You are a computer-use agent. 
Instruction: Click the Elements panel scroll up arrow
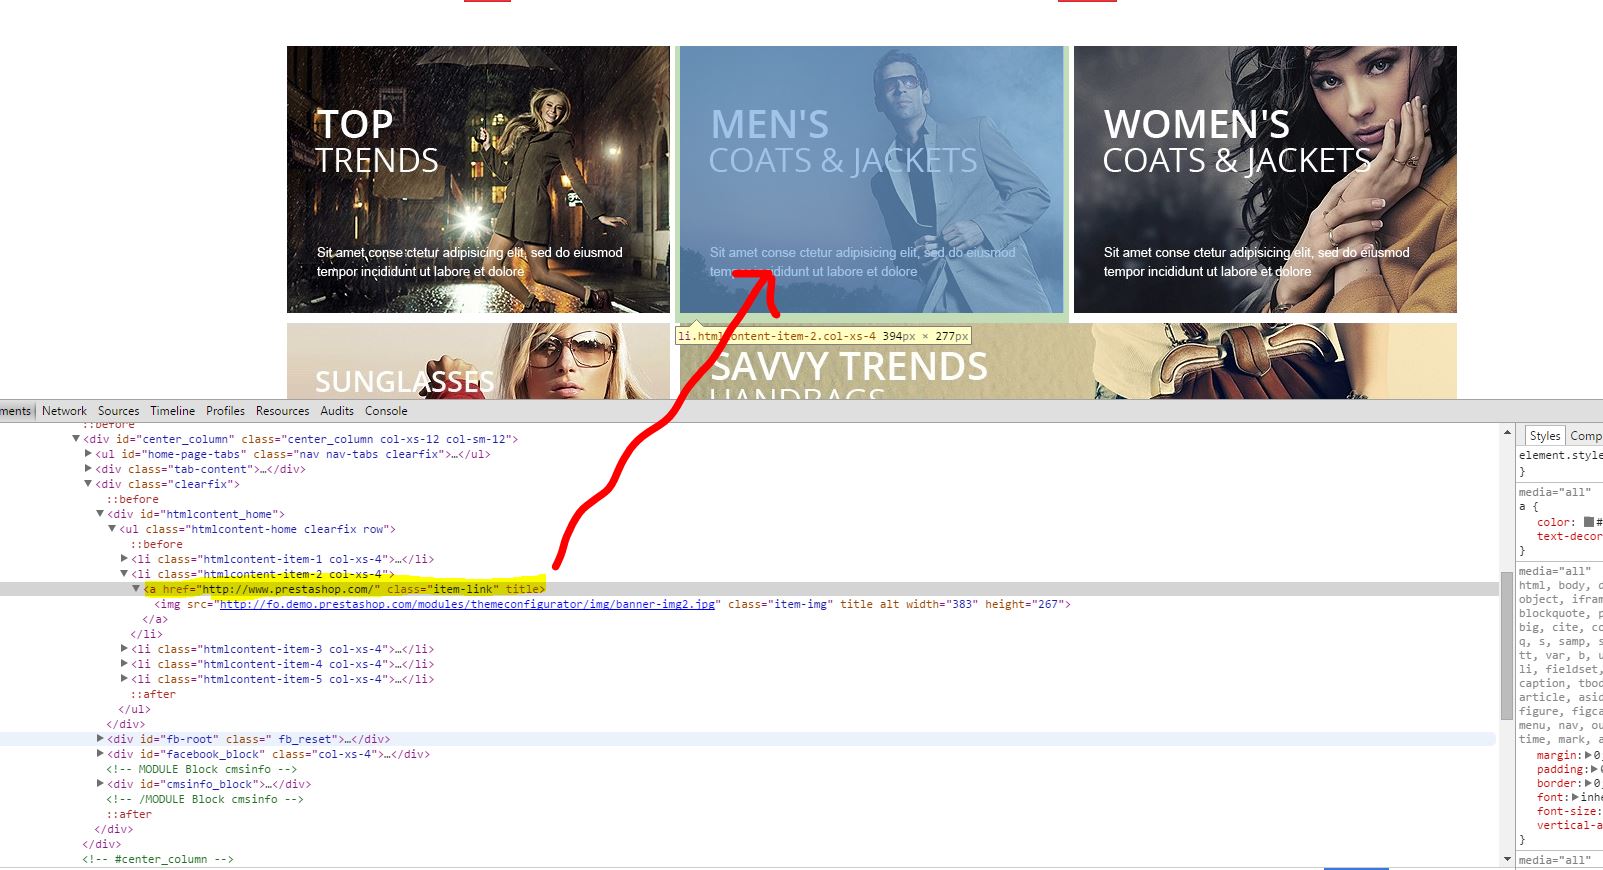[x=1507, y=432]
